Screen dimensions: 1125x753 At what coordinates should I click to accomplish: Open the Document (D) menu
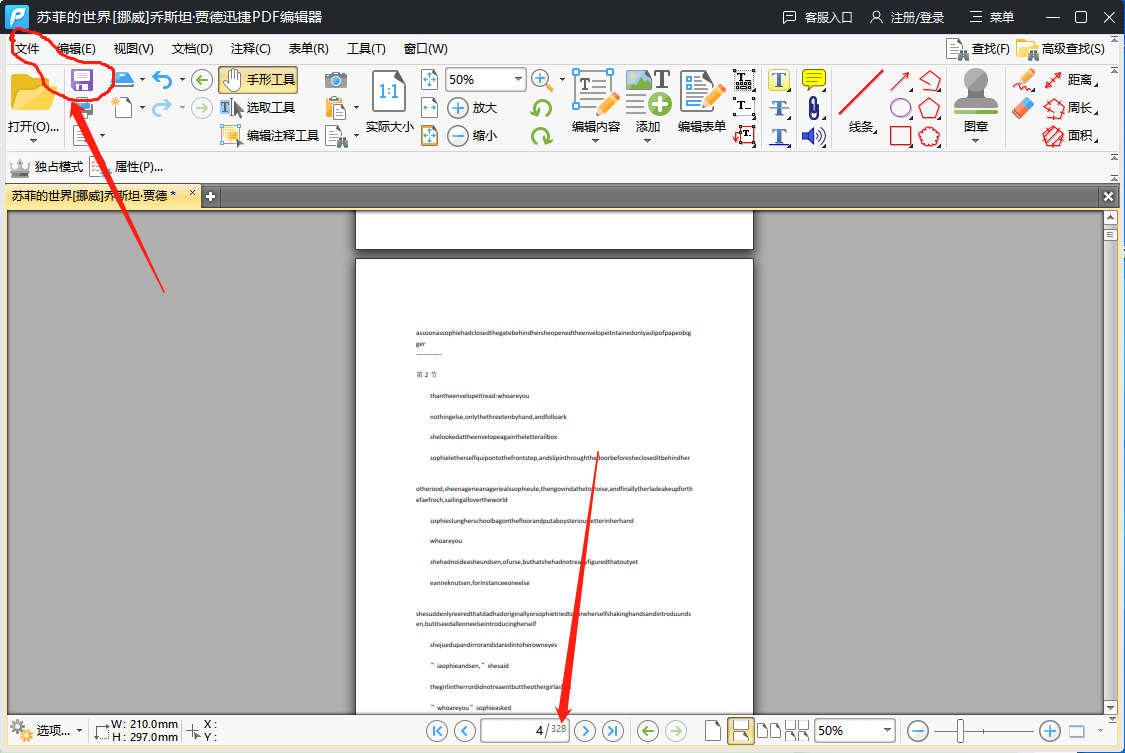click(x=192, y=49)
